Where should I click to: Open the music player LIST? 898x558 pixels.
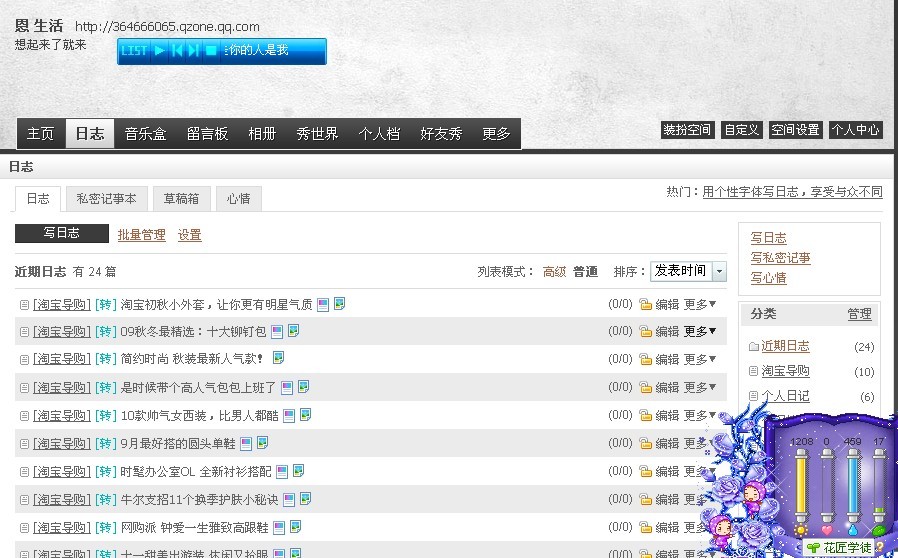click(x=135, y=51)
